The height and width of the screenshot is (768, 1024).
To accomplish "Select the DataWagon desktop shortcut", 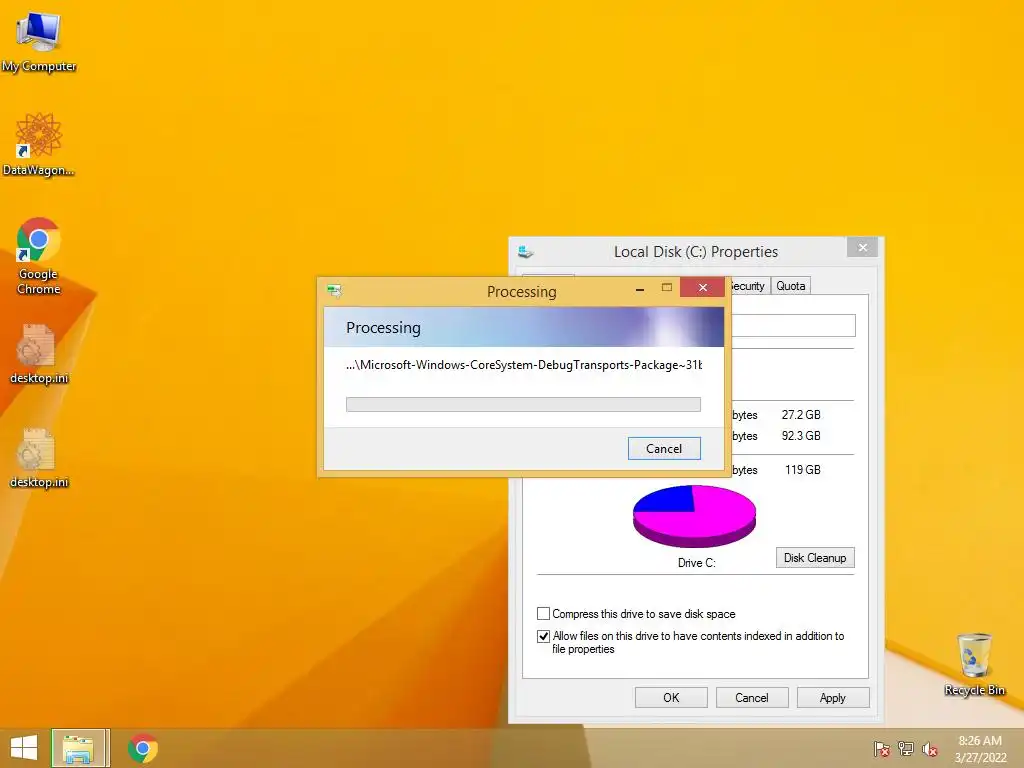I will tap(39, 144).
